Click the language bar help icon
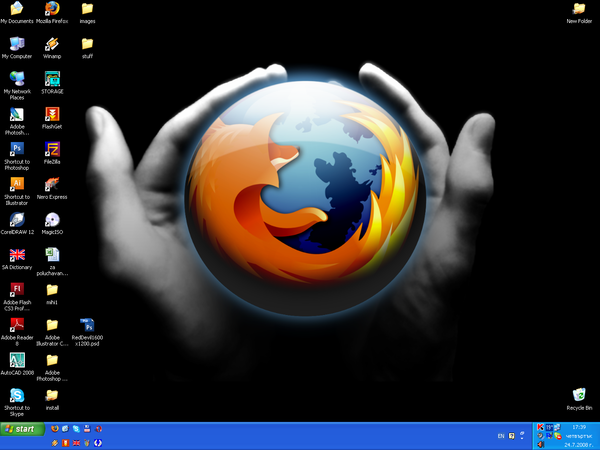 (512, 436)
